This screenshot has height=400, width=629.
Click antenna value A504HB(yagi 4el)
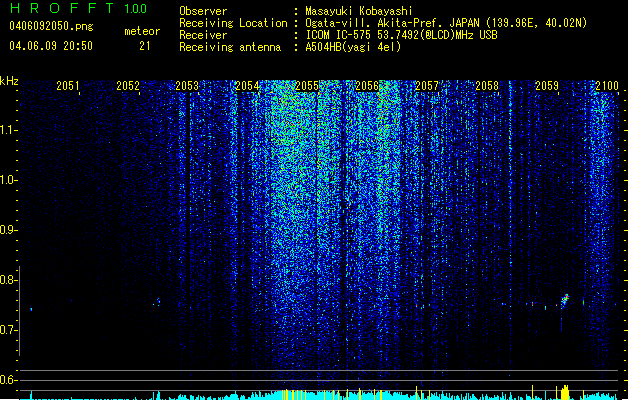(353, 47)
